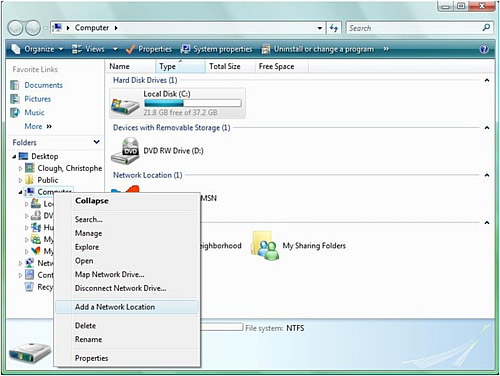Click Uninstall or change a program
Viewport: 500px width, 376px height.
pos(317,49)
